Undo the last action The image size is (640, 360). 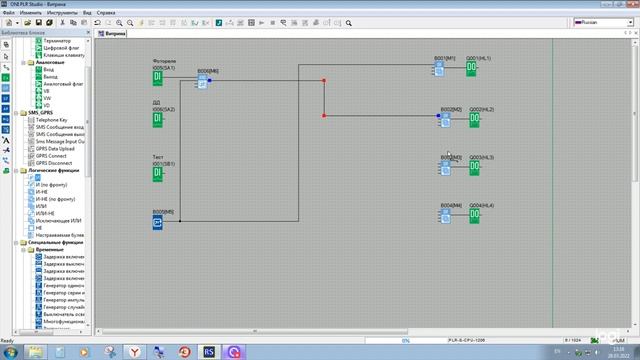97,23
